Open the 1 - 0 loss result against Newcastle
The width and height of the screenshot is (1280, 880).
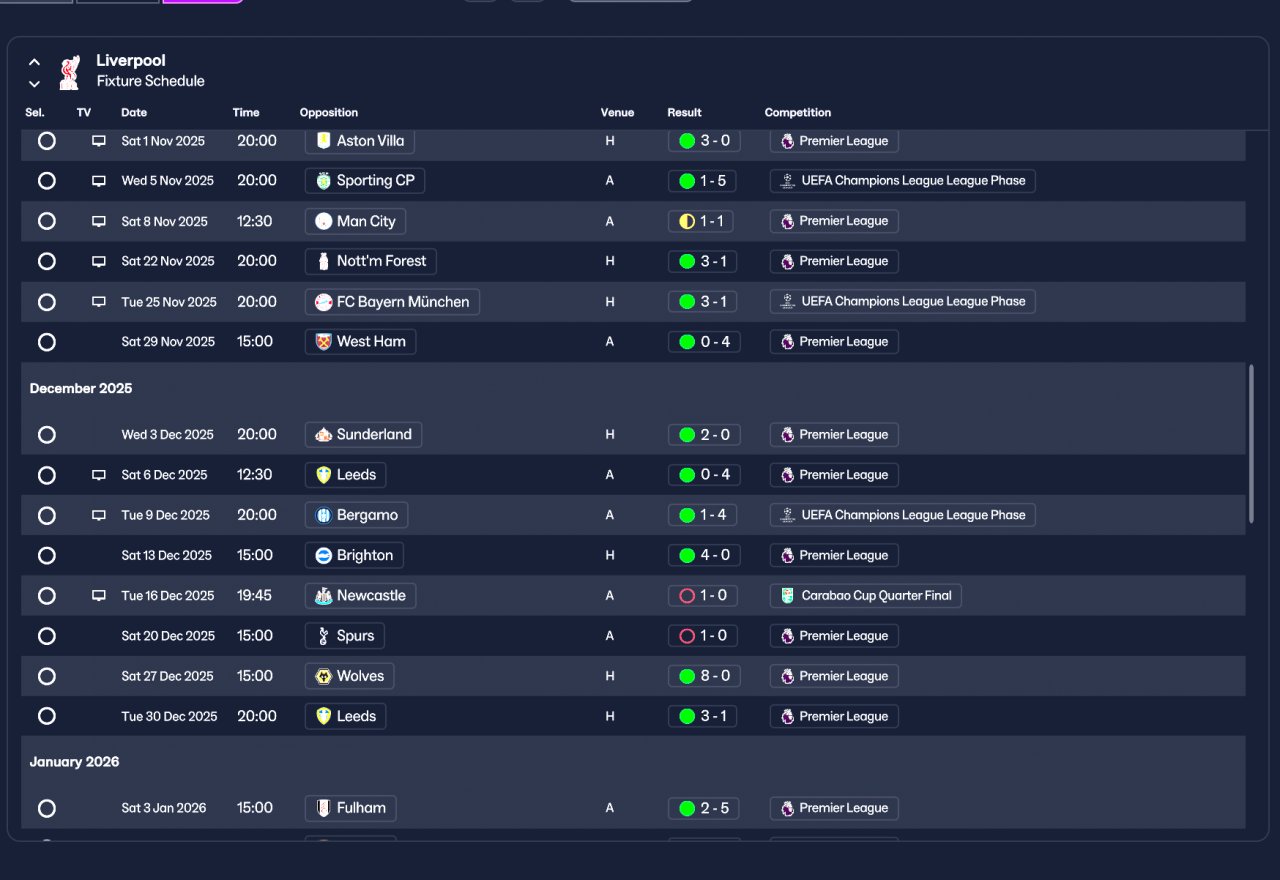[704, 595]
